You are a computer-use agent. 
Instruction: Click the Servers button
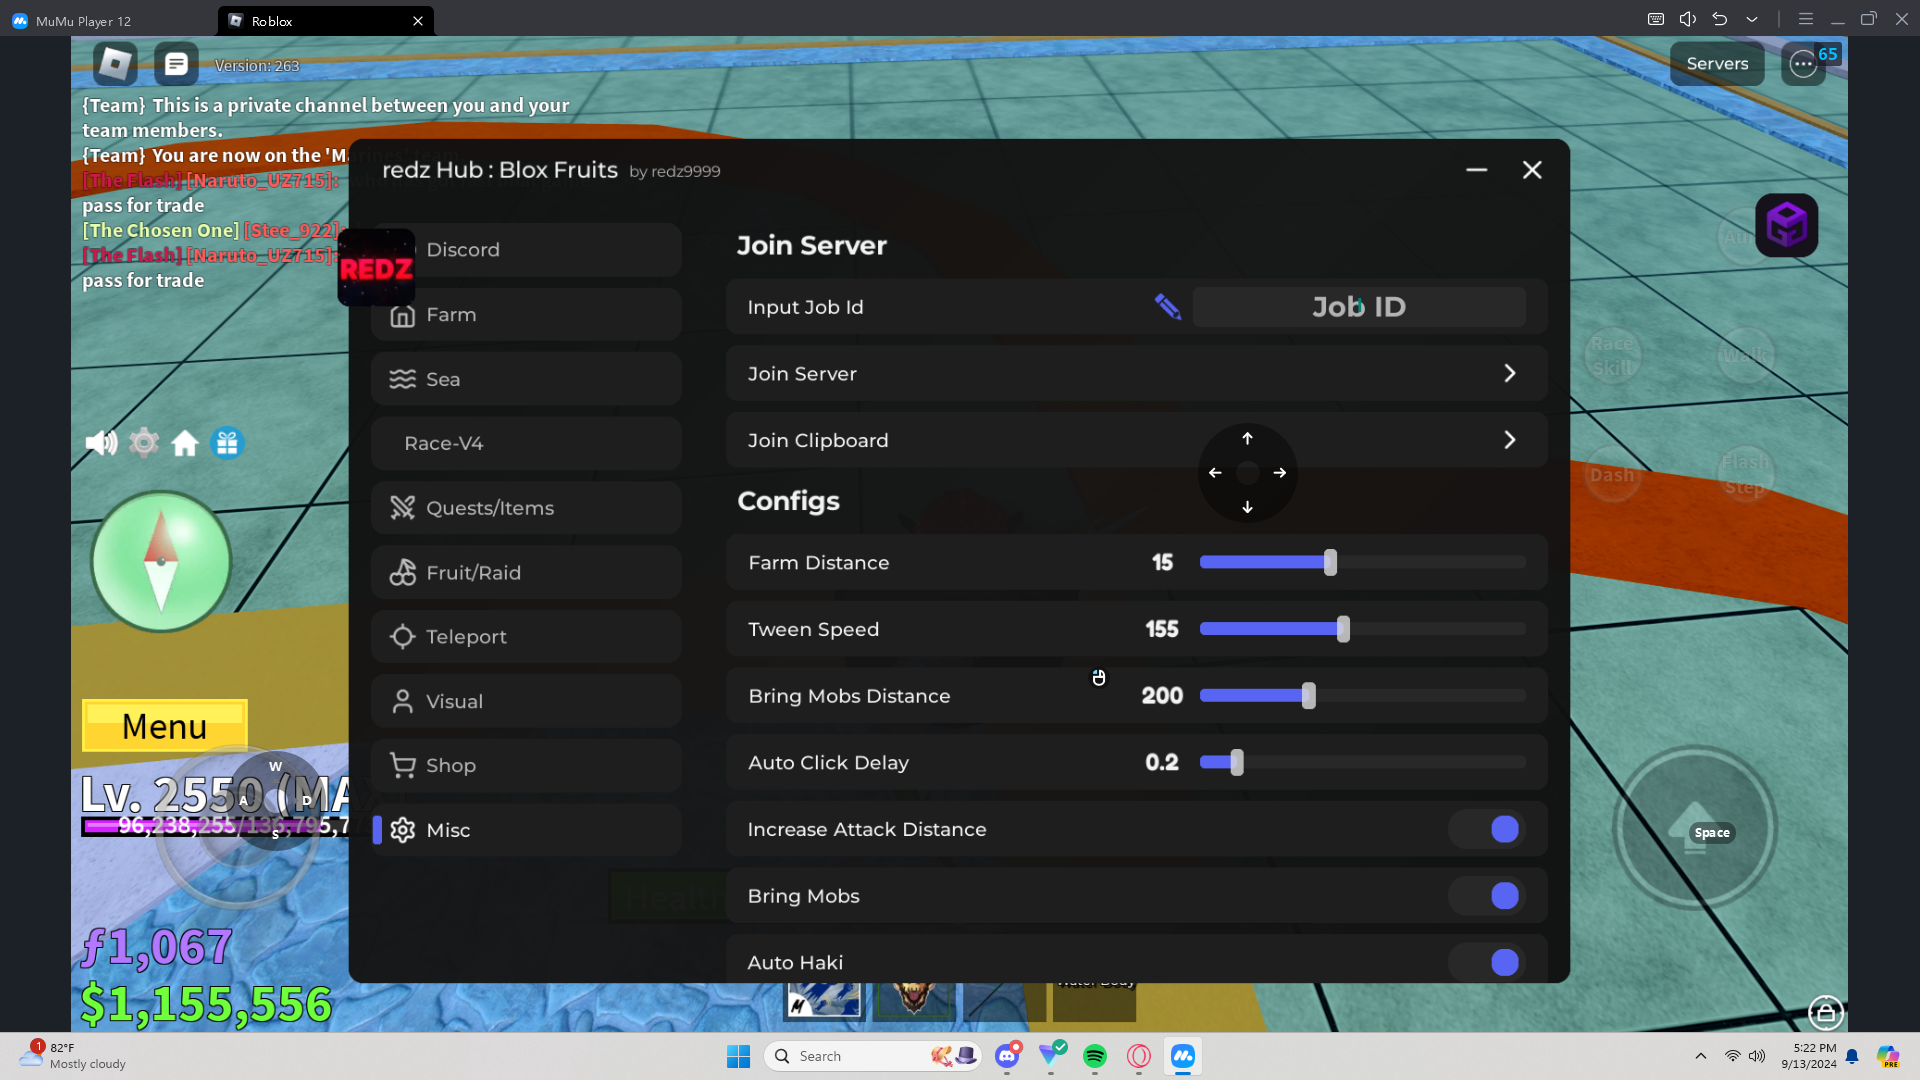pyautogui.click(x=1717, y=64)
